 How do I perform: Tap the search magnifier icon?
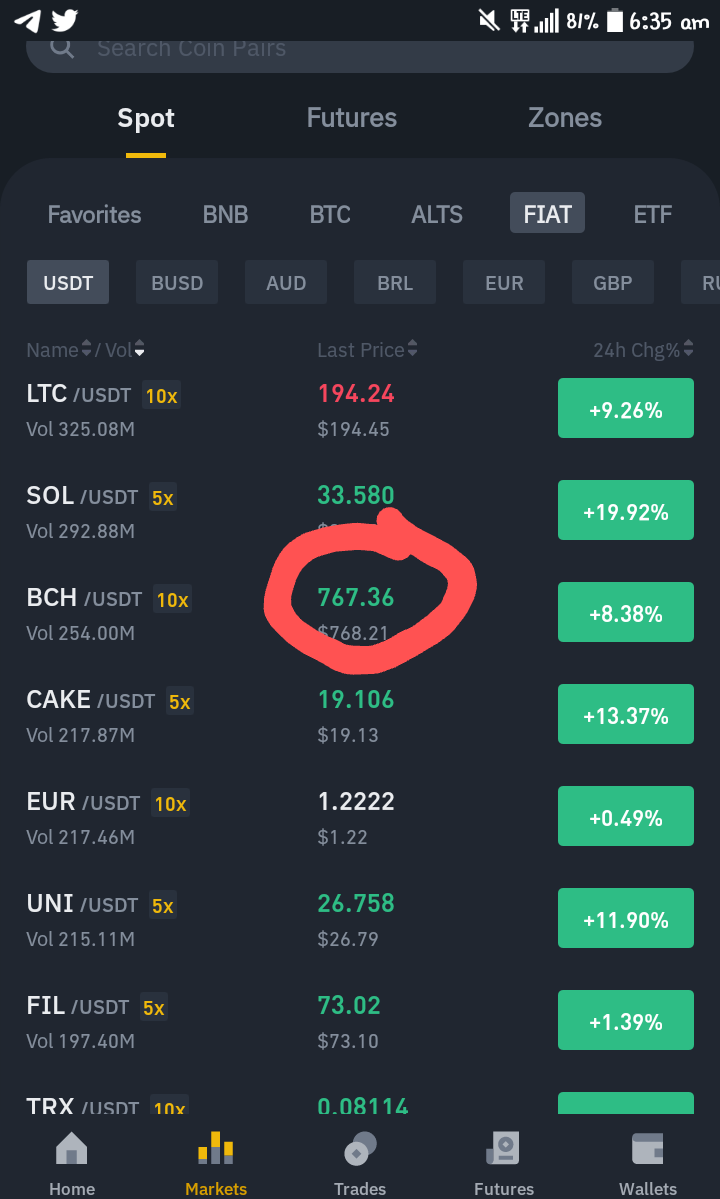[x=62, y=47]
